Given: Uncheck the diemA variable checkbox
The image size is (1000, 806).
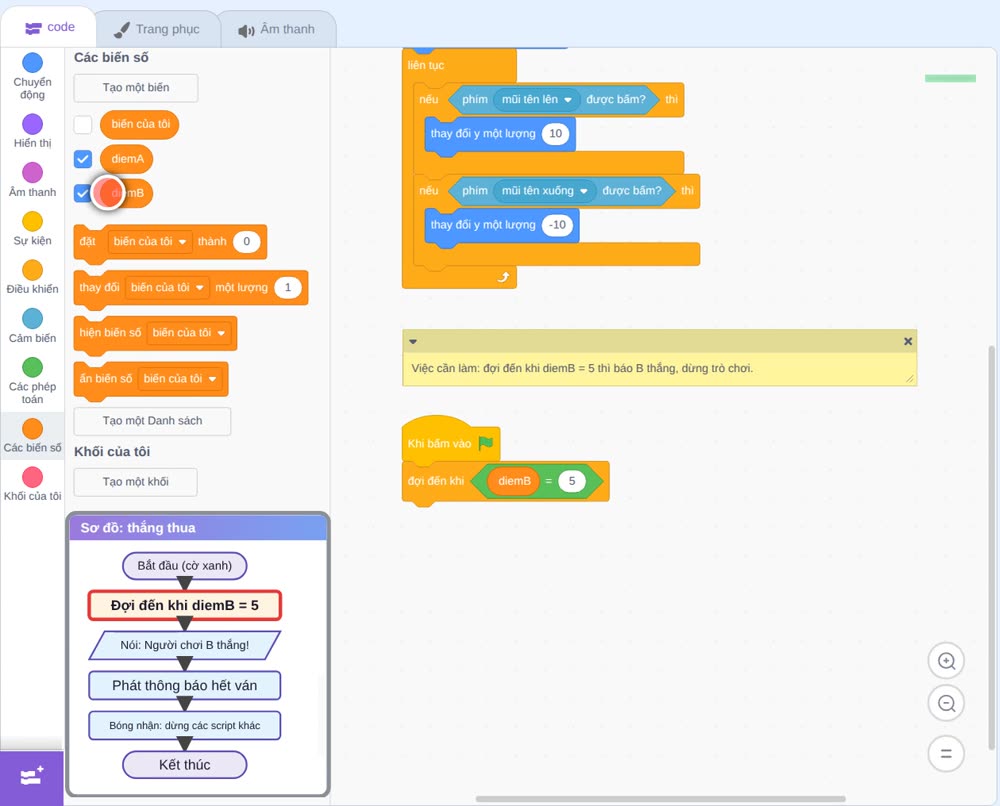Looking at the screenshot, I should (83, 159).
